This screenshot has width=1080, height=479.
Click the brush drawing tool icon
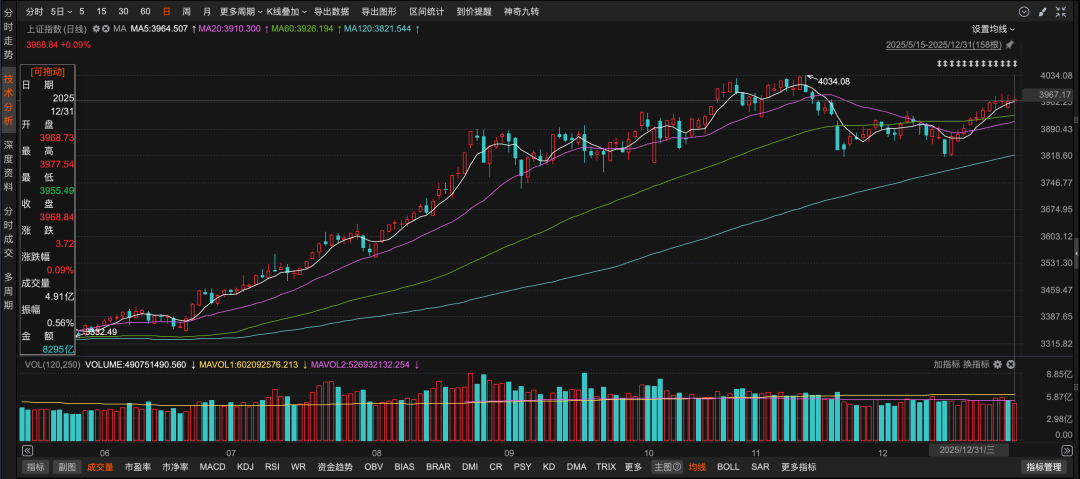click(1042, 11)
